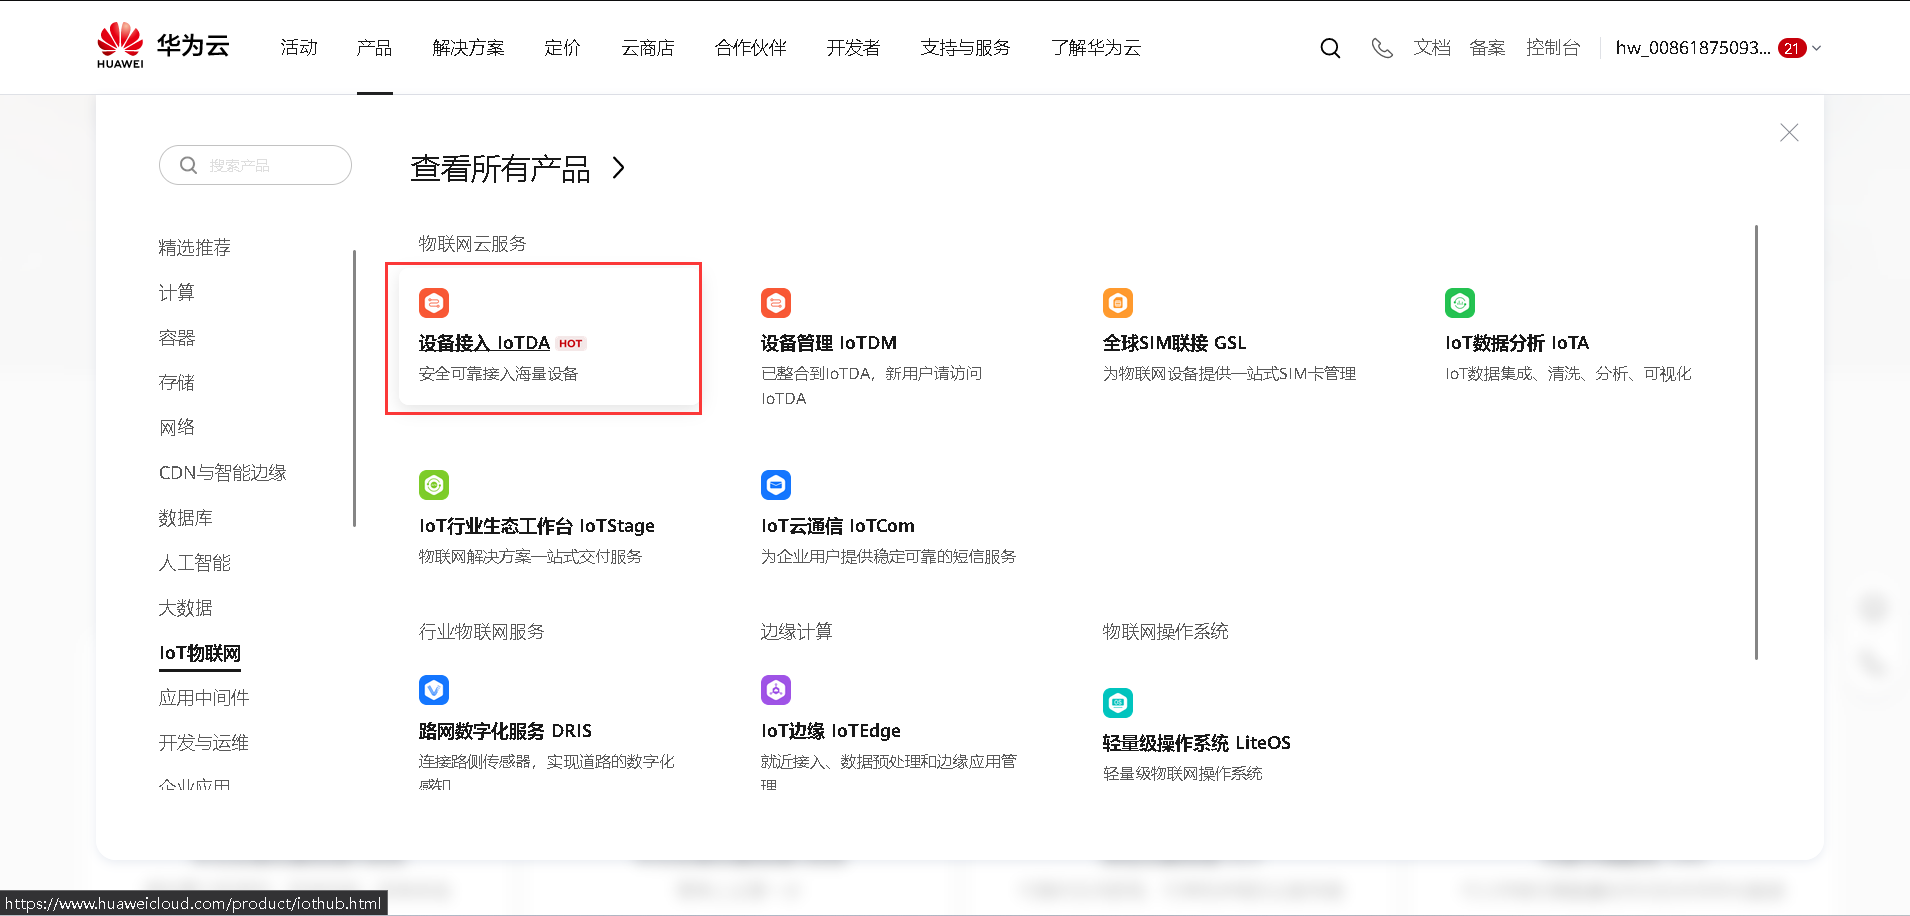
Task: Open the 全球SIM联接 GSL icon
Action: pos(1117,302)
